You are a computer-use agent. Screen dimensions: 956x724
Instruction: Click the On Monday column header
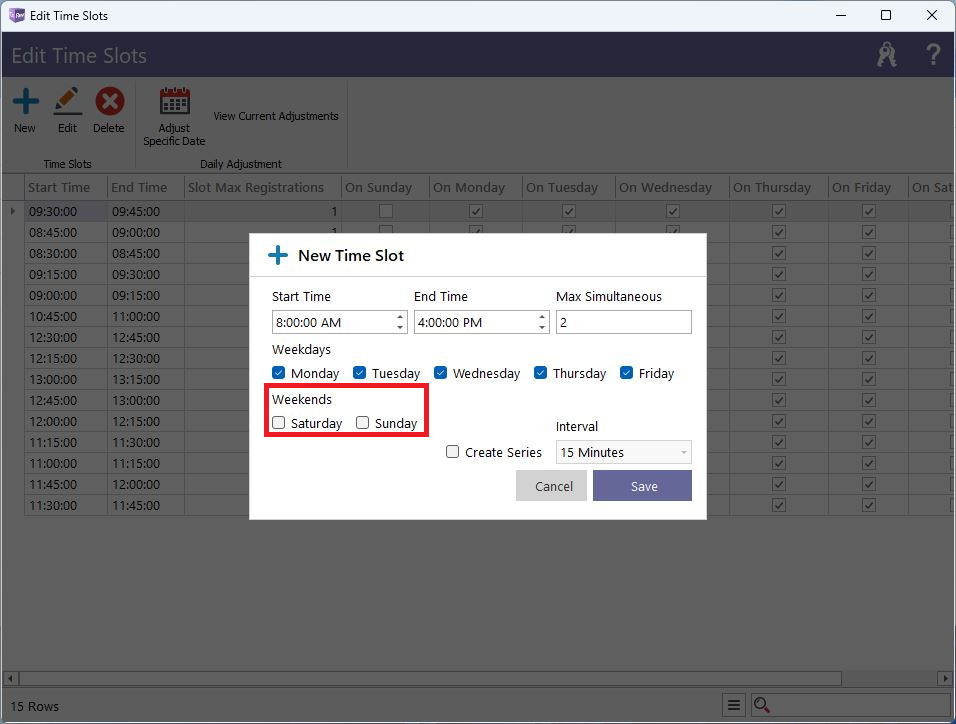476,187
